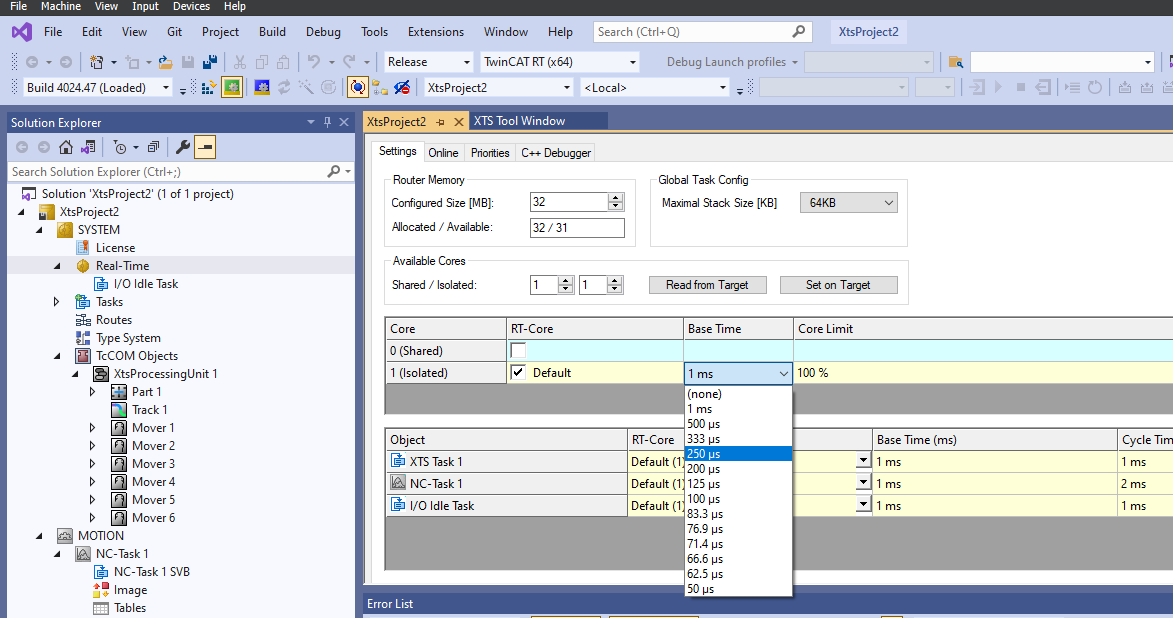The height and width of the screenshot is (618, 1173).
Task: Expand the Tasks node
Action: click(x=57, y=302)
